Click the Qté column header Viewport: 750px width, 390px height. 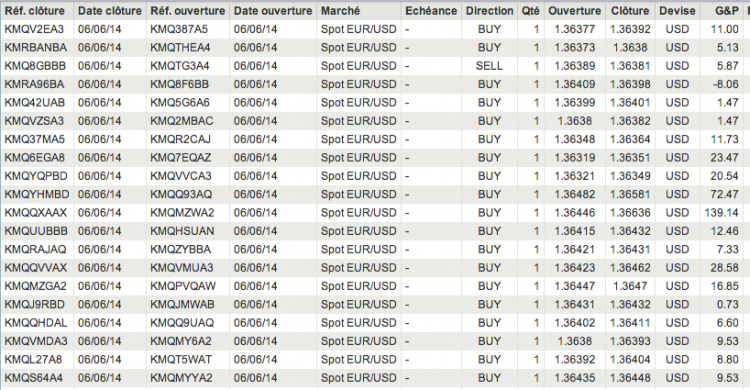[x=530, y=11]
